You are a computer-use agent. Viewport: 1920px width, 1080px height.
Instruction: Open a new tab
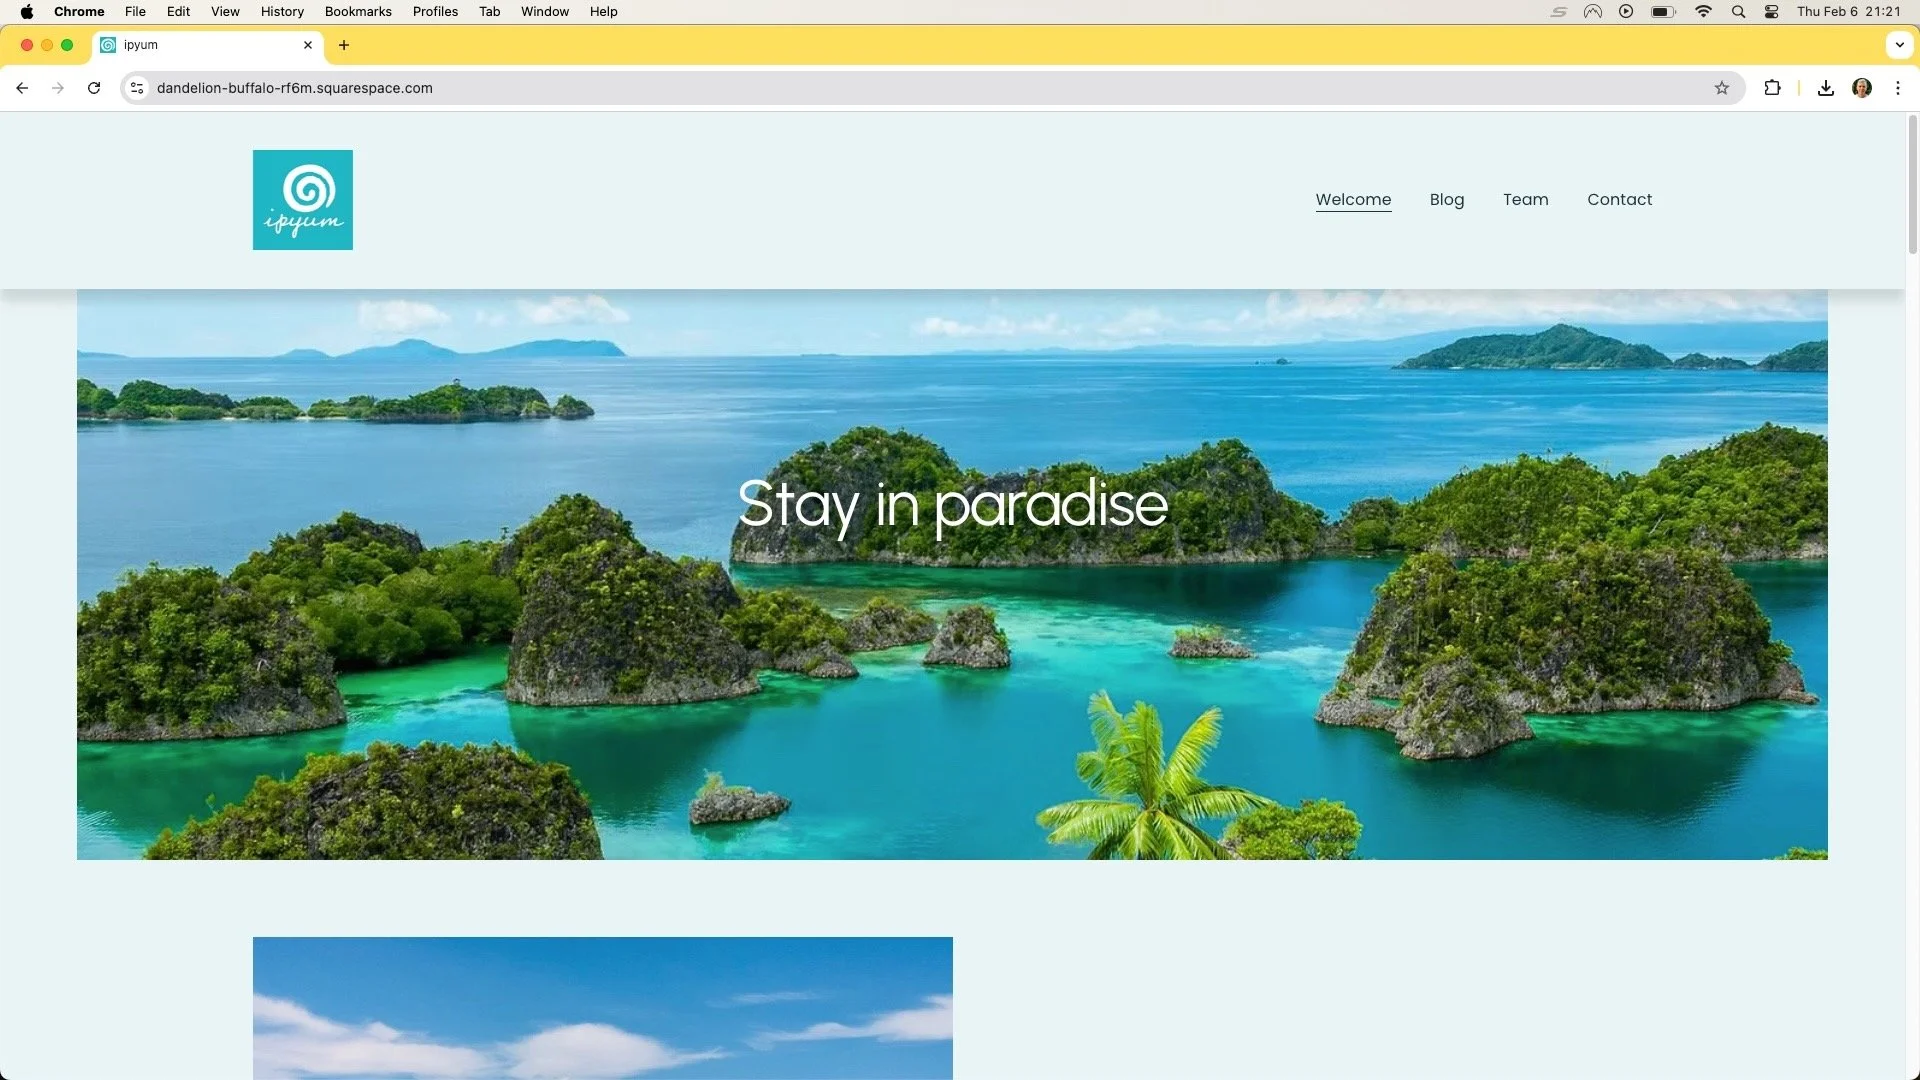pos(344,45)
